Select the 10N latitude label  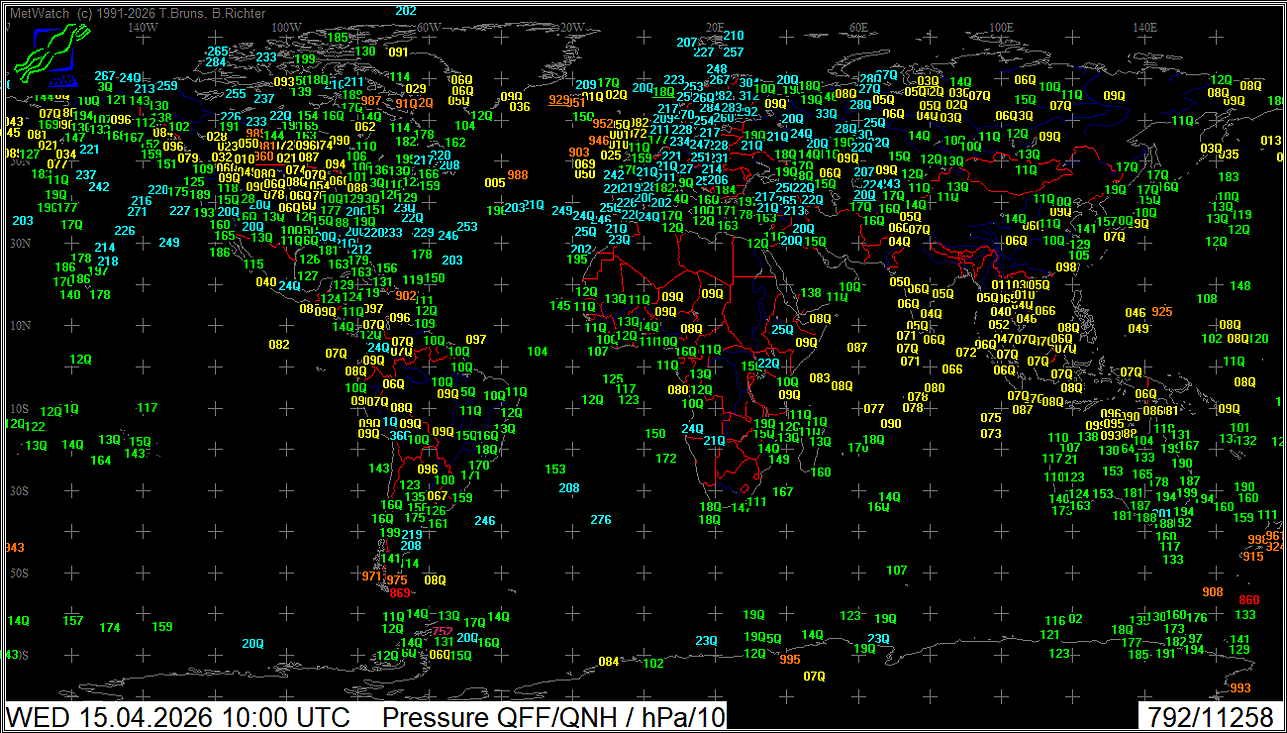(19, 326)
